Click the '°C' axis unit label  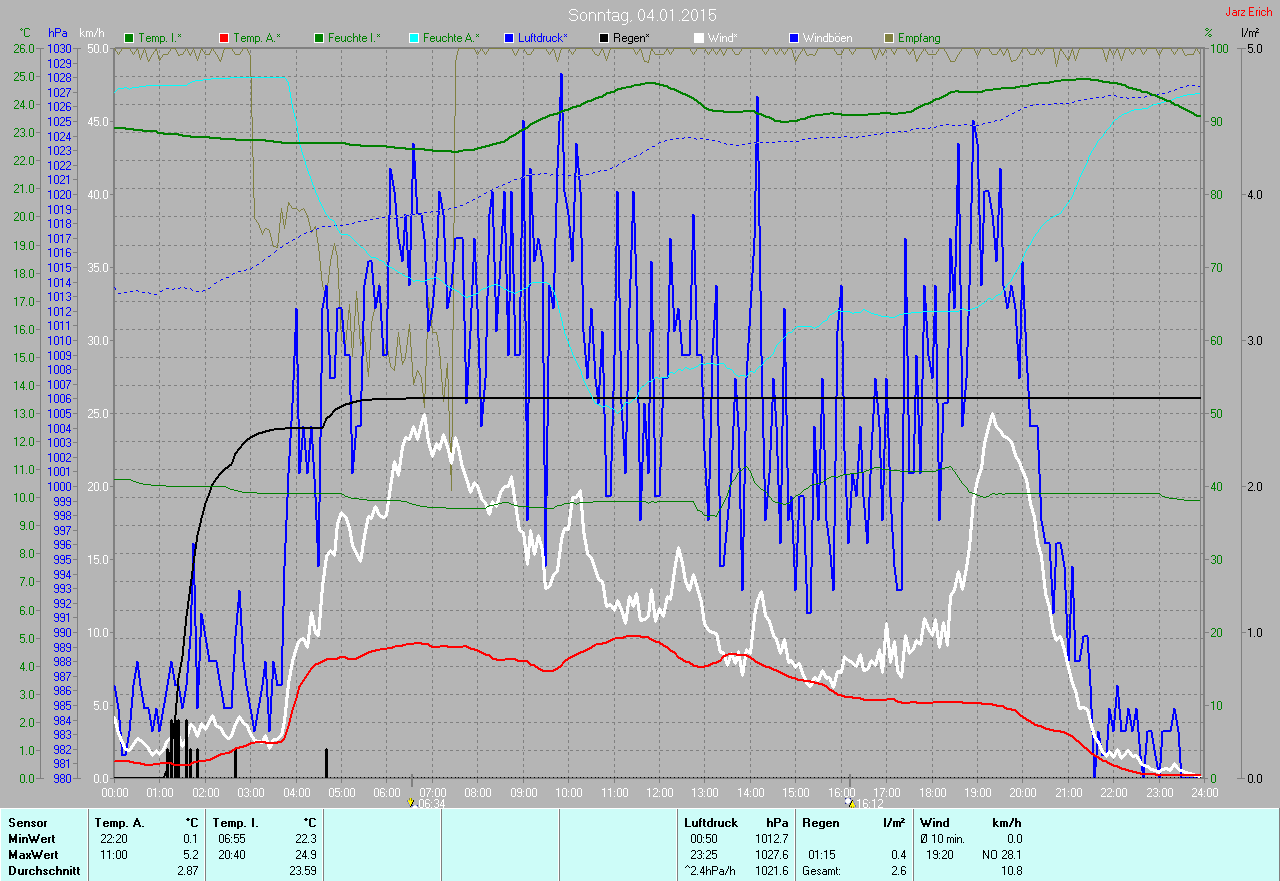[25, 33]
